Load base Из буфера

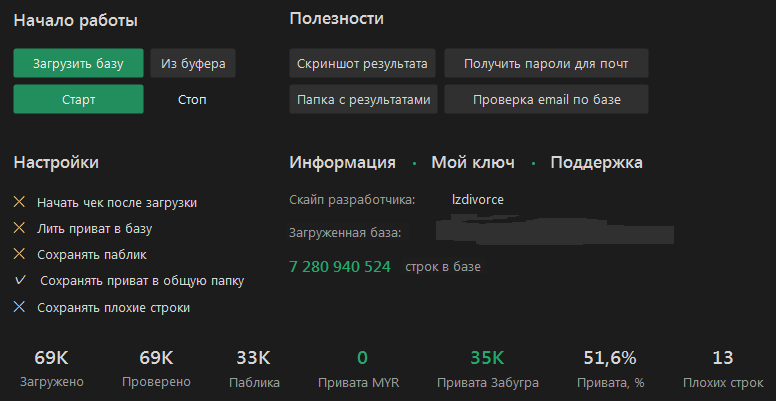click(193, 63)
